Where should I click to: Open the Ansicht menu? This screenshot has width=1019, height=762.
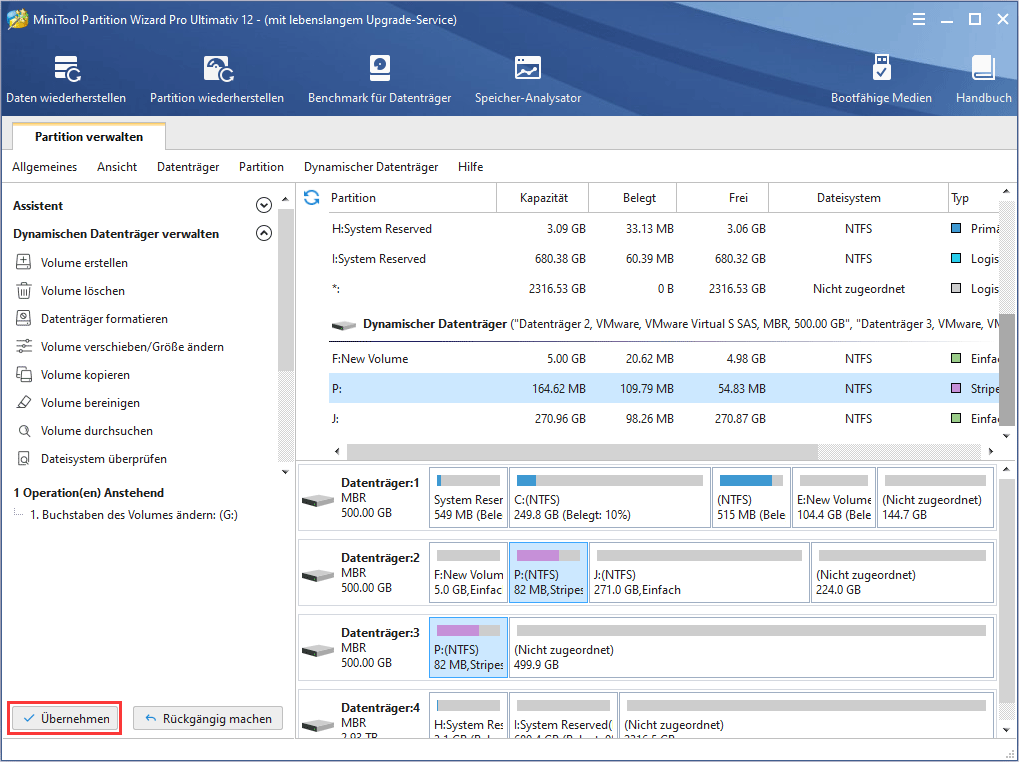tap(117, 167)
